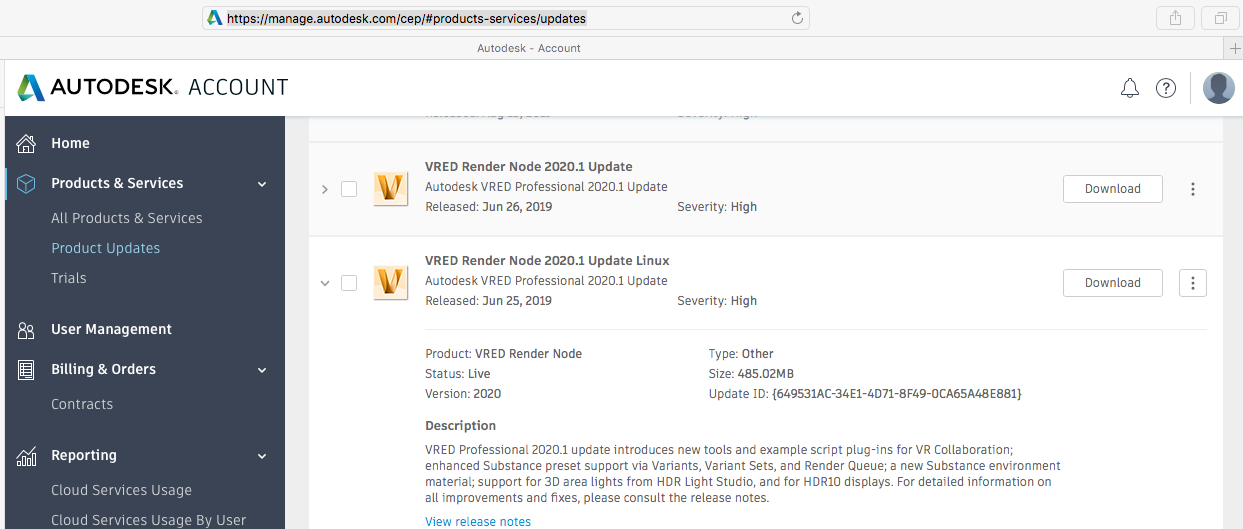1243x529 pixels.
Task: Select the VRED Render Node 2020.1 Update checkbox
Action: point(349,189)
